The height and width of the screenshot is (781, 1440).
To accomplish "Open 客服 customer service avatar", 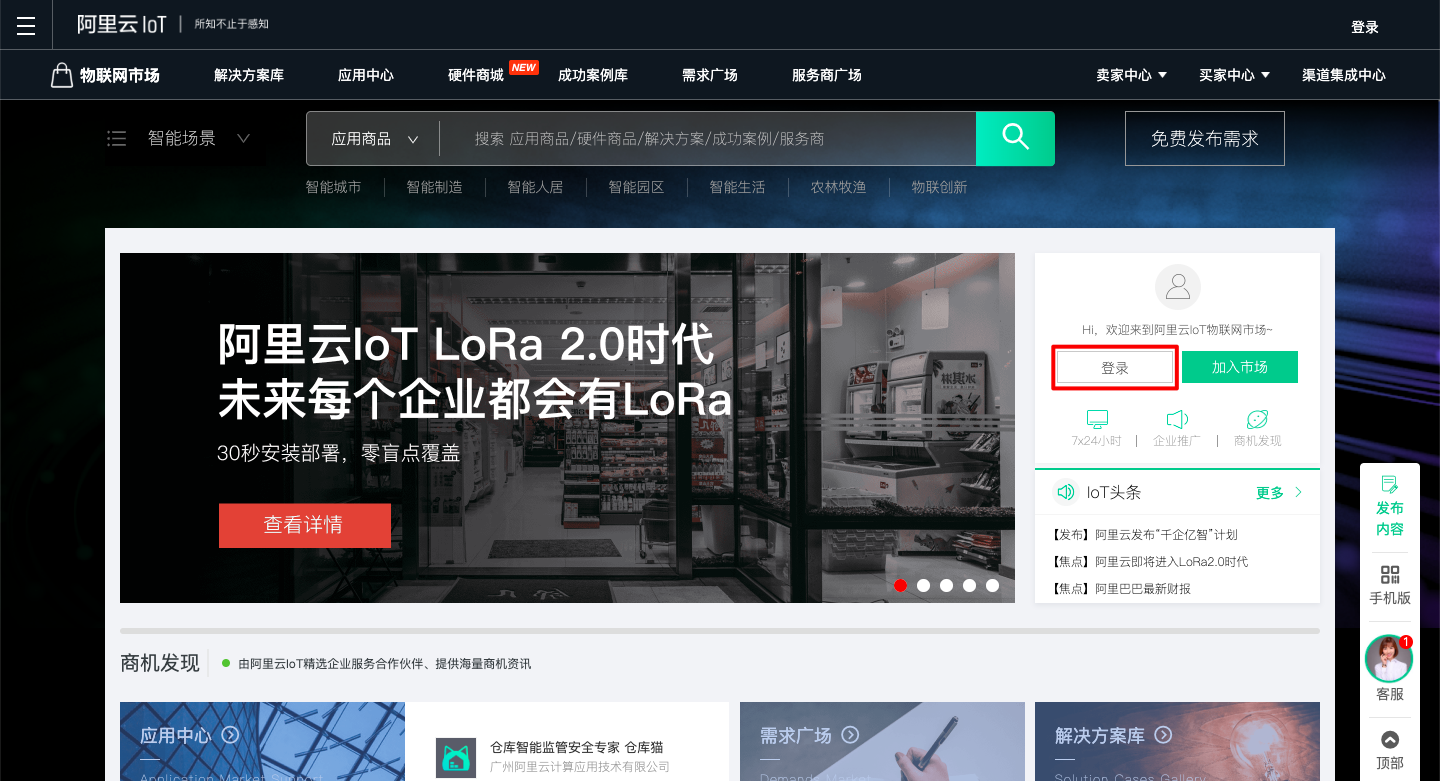I will coord(1389,659).
